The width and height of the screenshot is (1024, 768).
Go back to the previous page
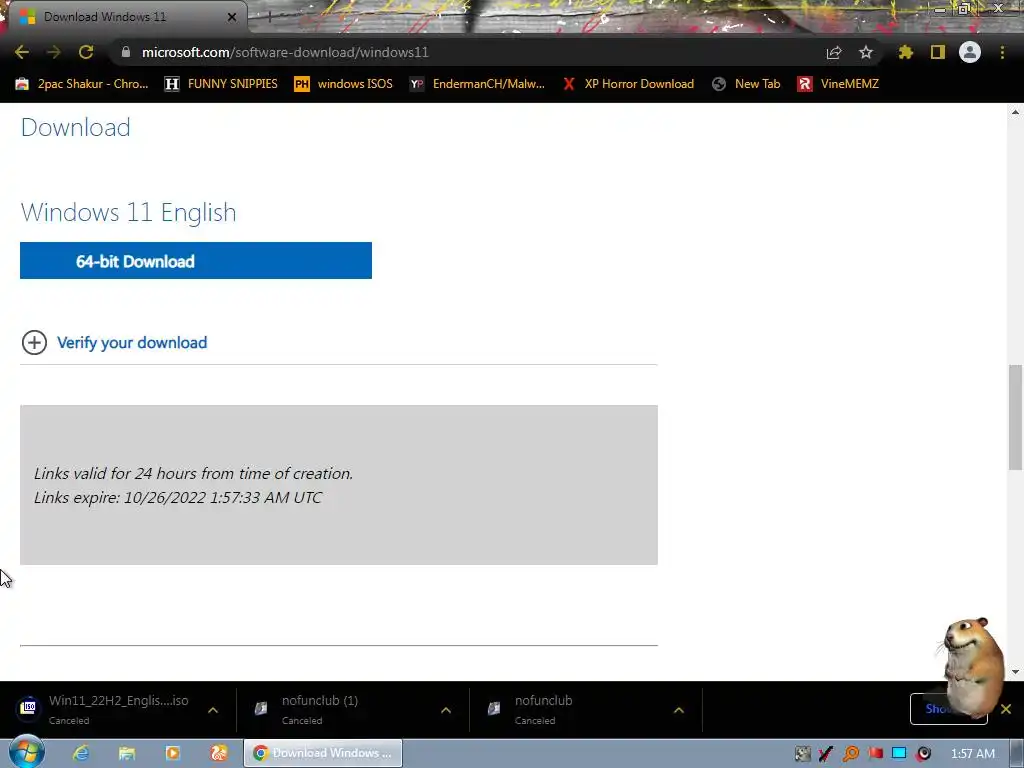(22, 52)
